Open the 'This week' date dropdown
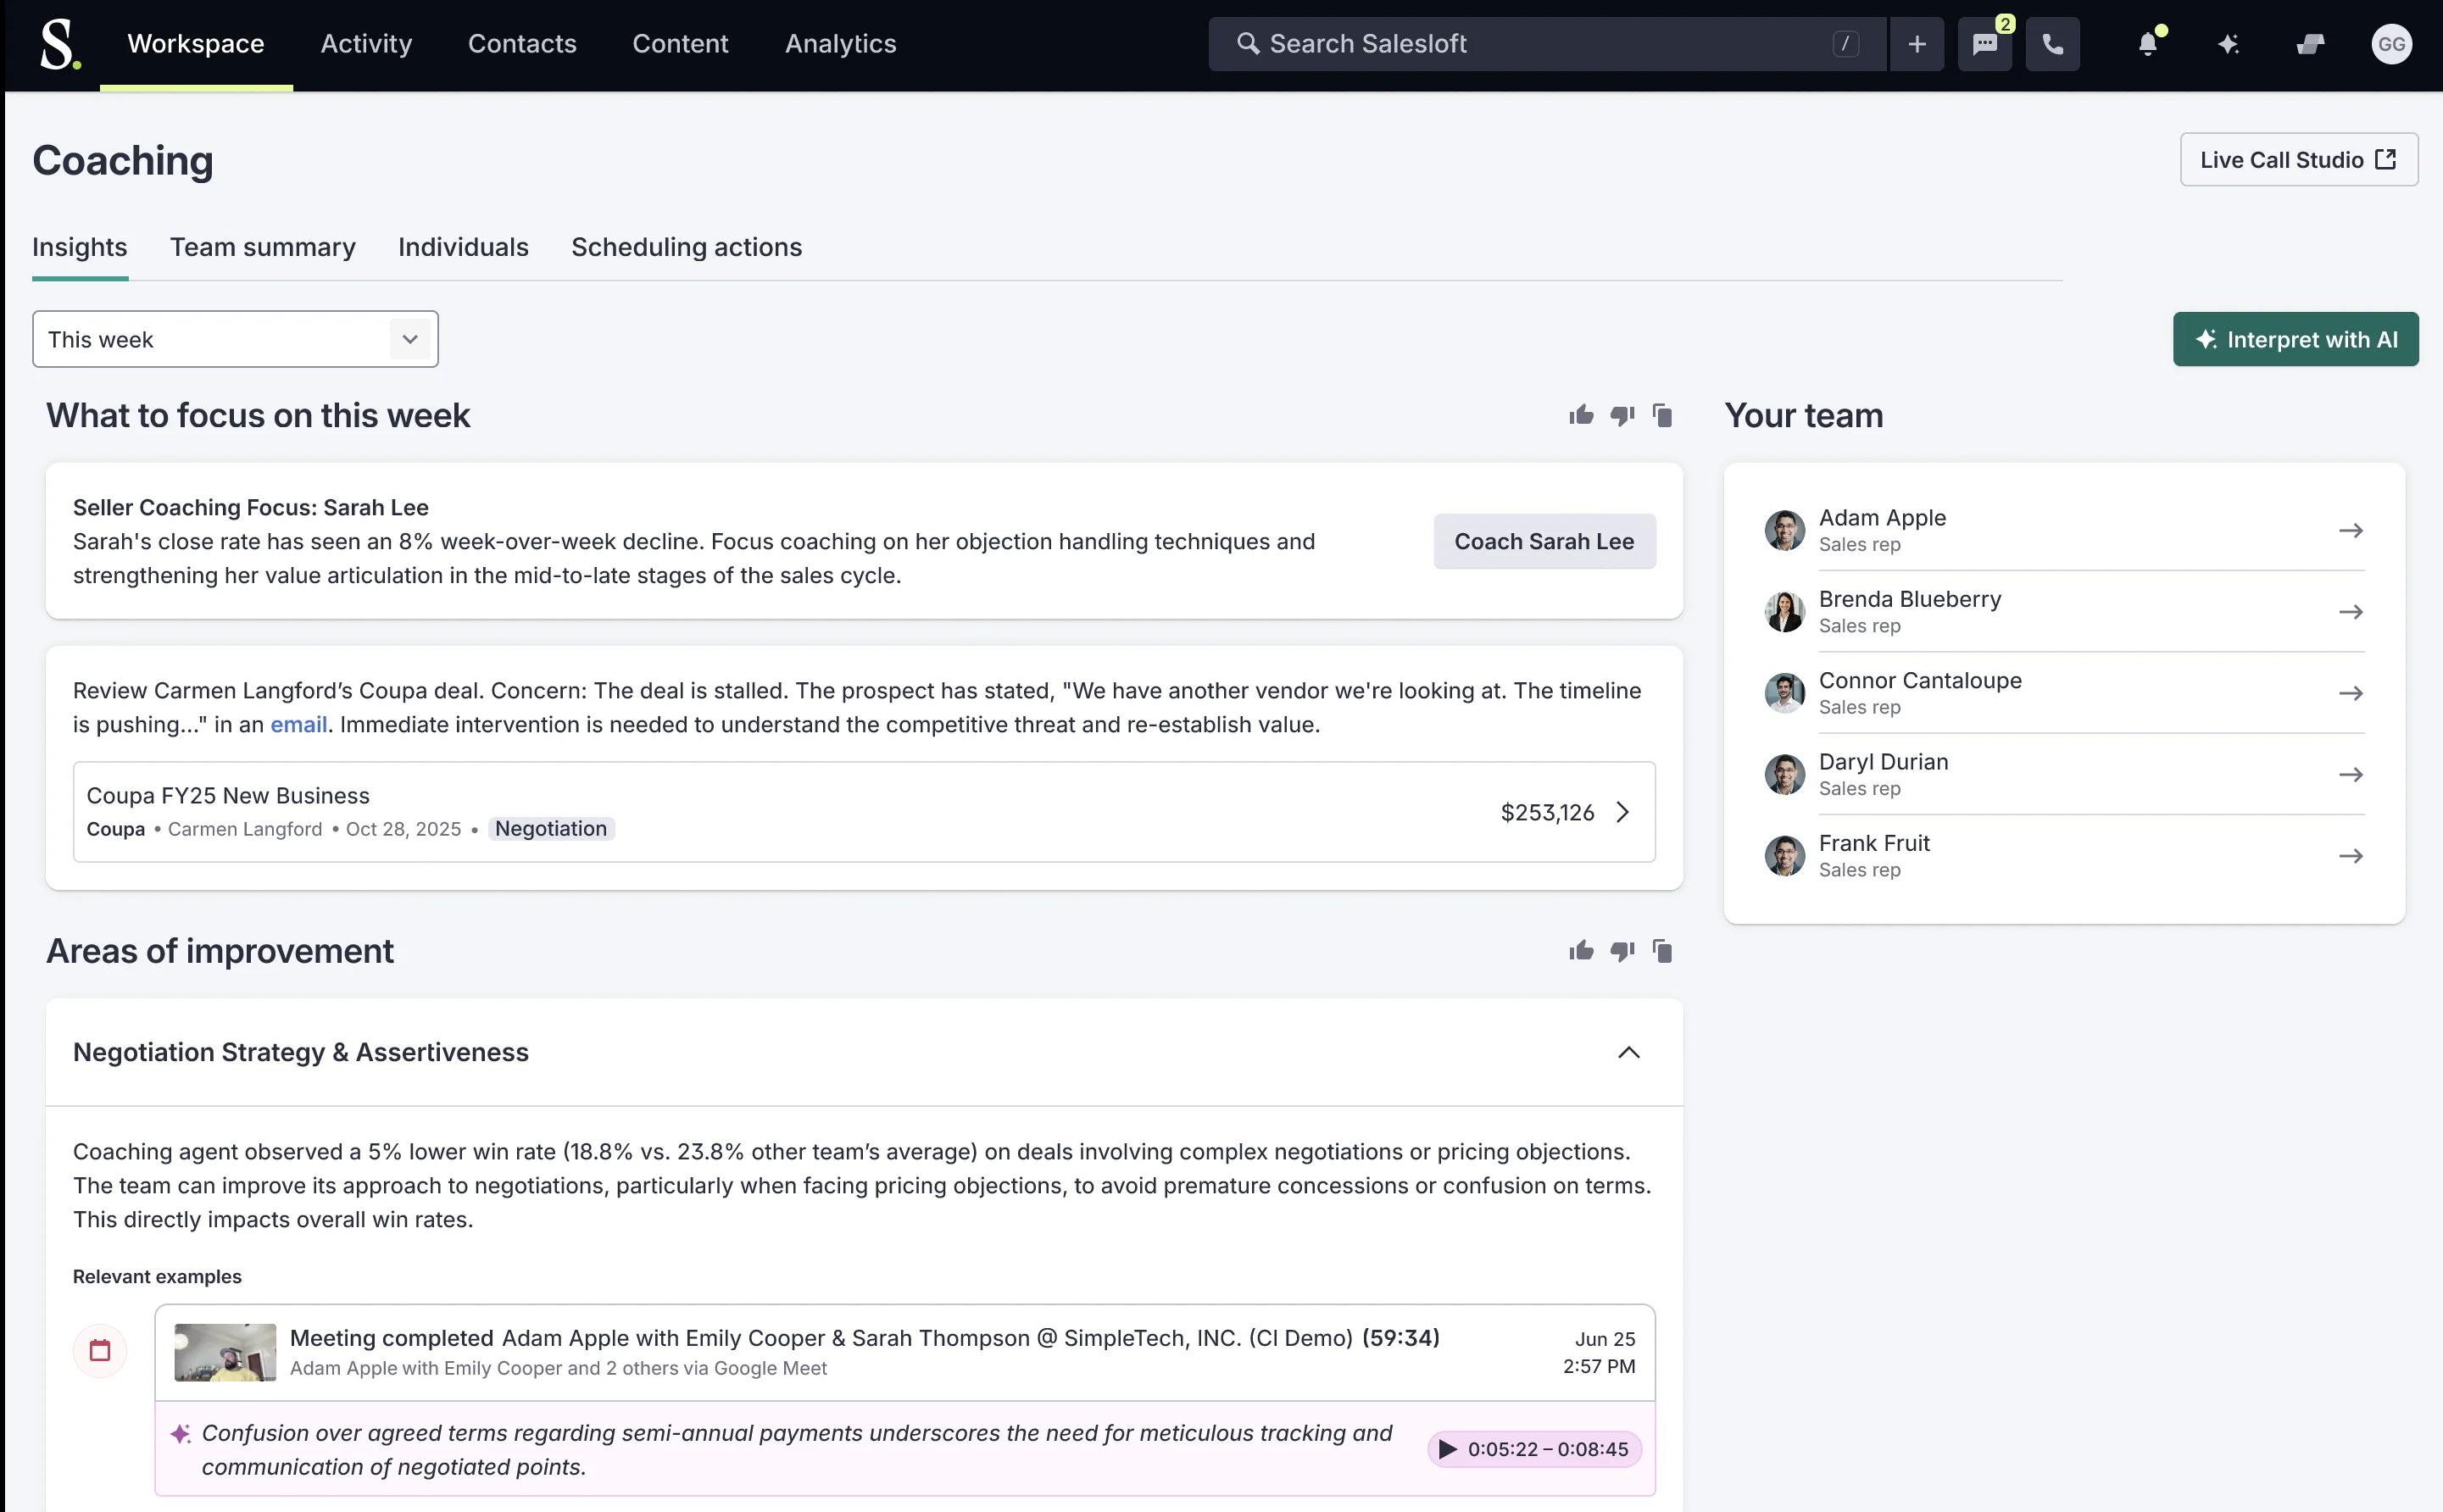The height and width of the screenshot is (1512, 2443). pyautogui.click(x=235, y=339)
